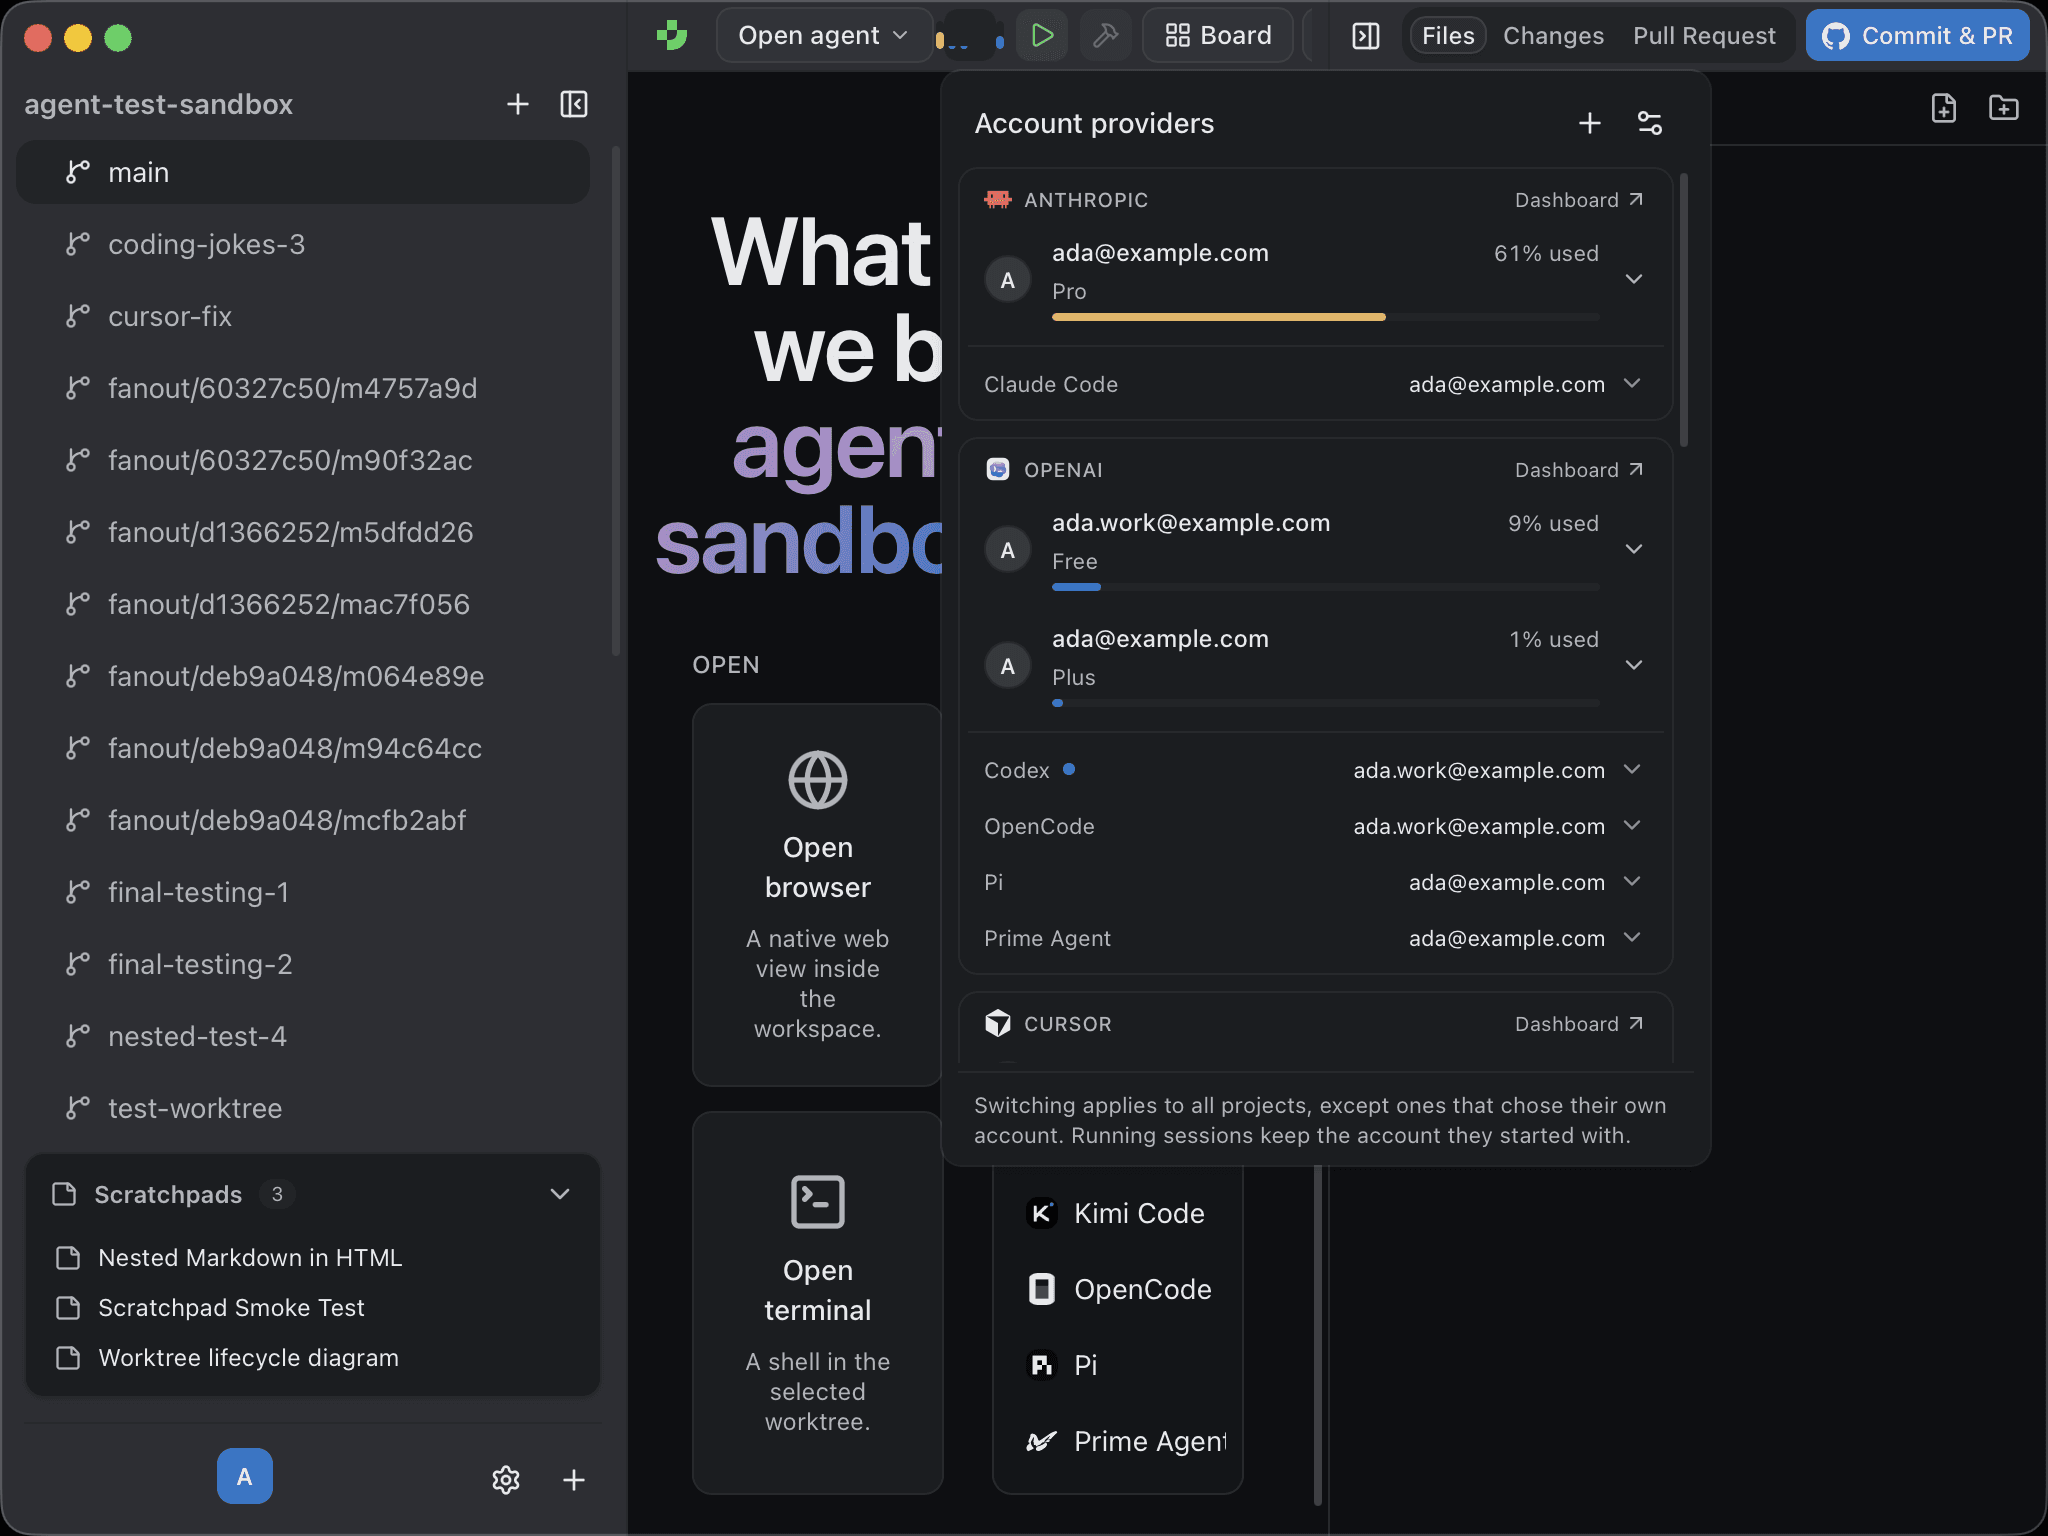Open account providers settings sliders icon

(x=1650, y=123)
